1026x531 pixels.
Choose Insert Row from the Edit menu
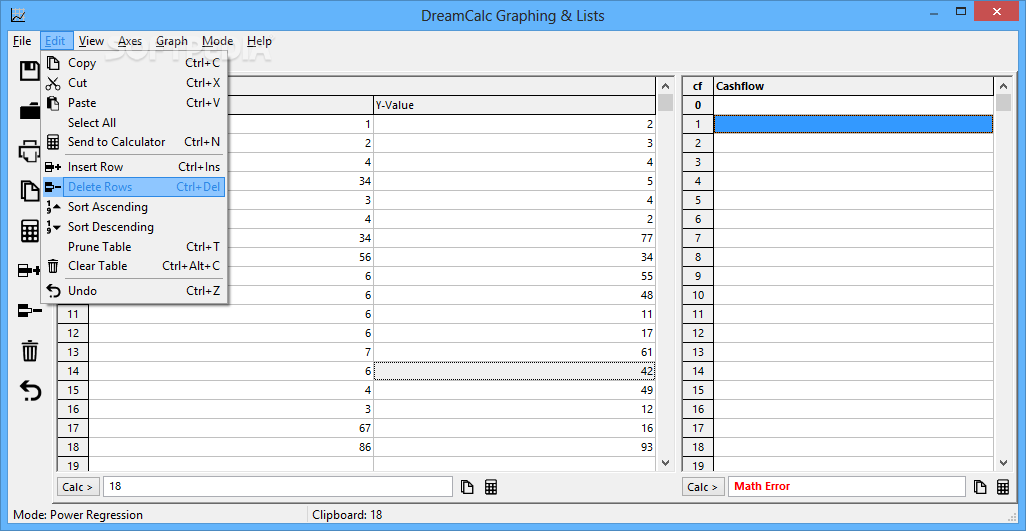(135, 167)
